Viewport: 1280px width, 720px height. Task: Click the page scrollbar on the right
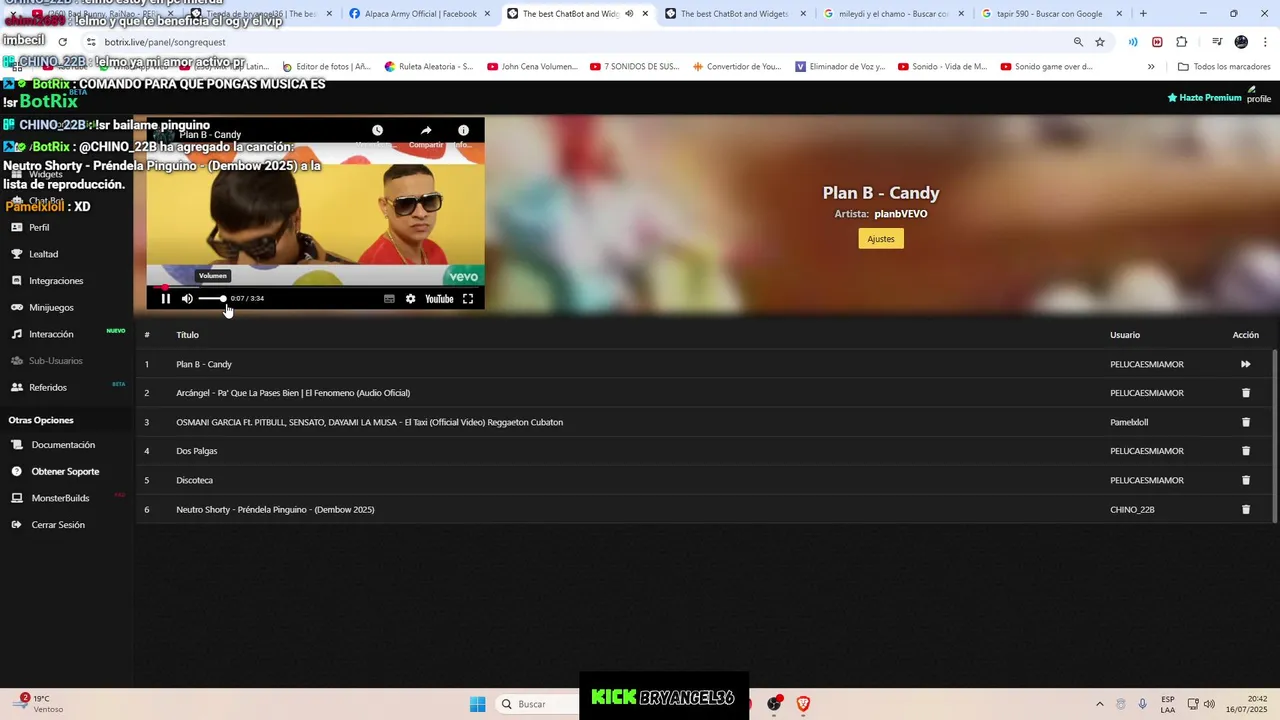coord(1275,435)
